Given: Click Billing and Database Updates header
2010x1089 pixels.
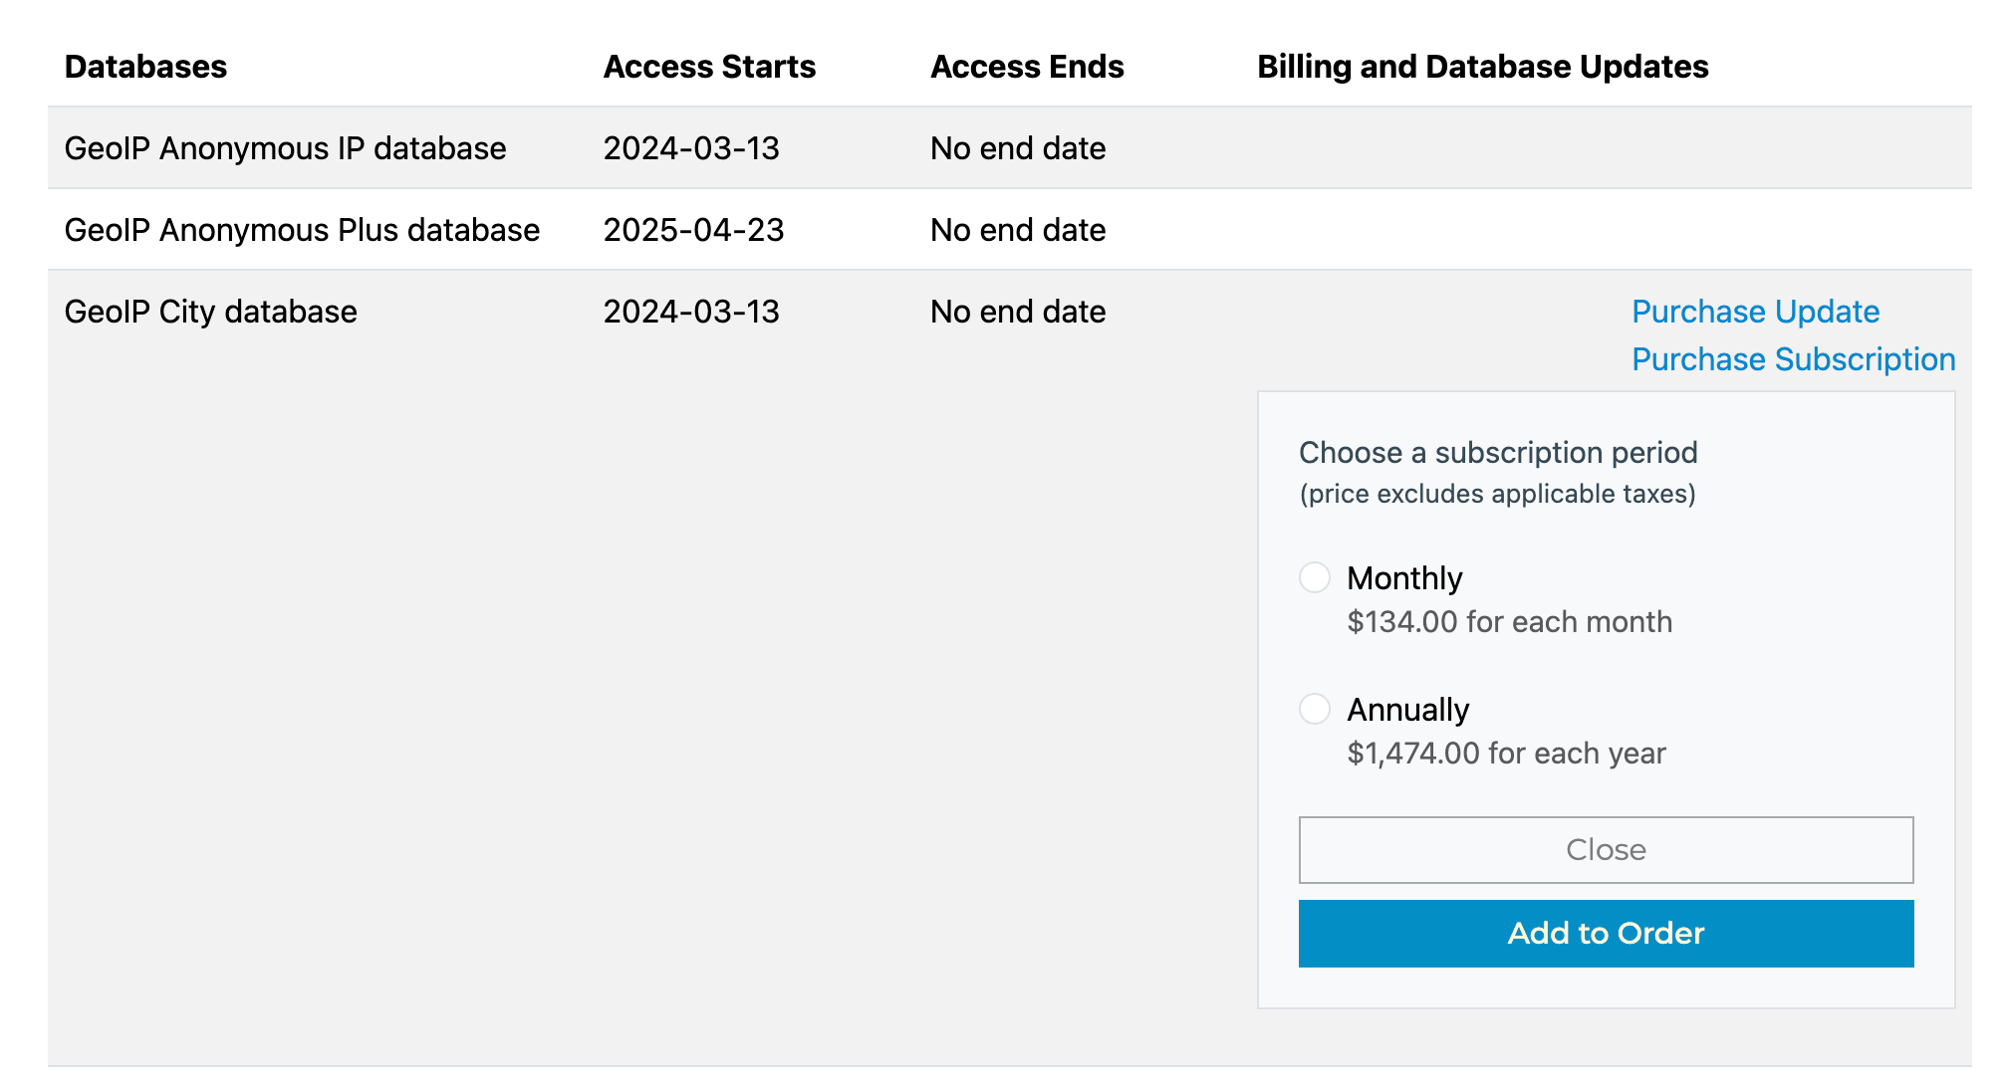Looking at the screenshot, I should (1482, 66).
